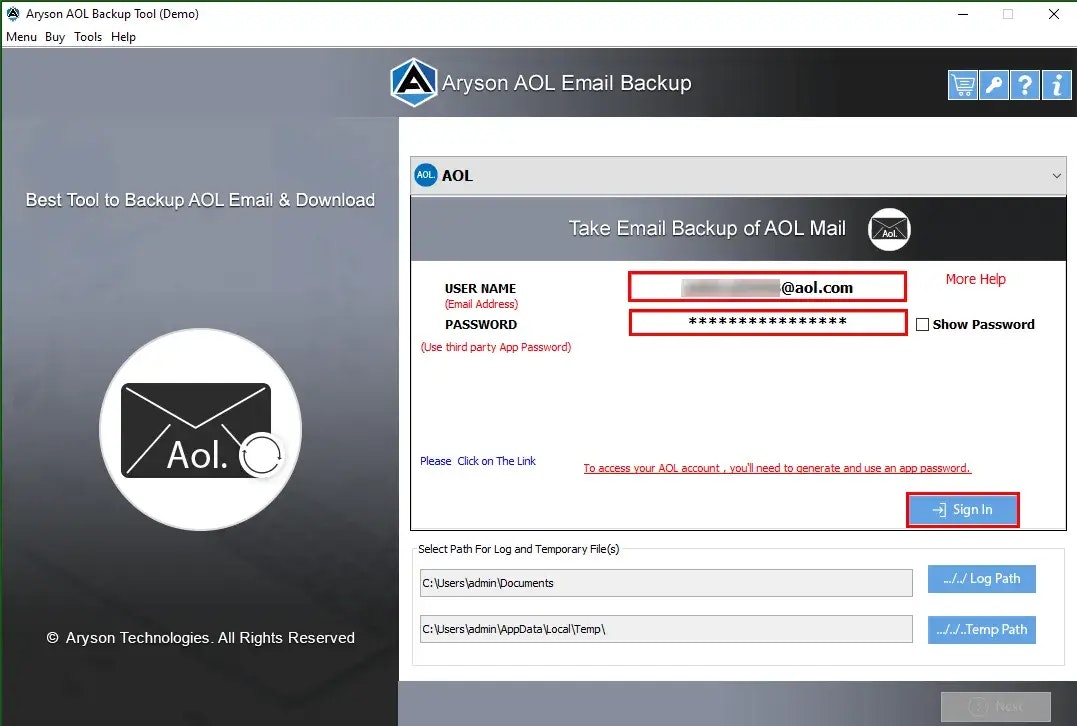Open the Help menu
This screenshot has width=1077, height=726.
pyautogui.click(x=124, y=37)
